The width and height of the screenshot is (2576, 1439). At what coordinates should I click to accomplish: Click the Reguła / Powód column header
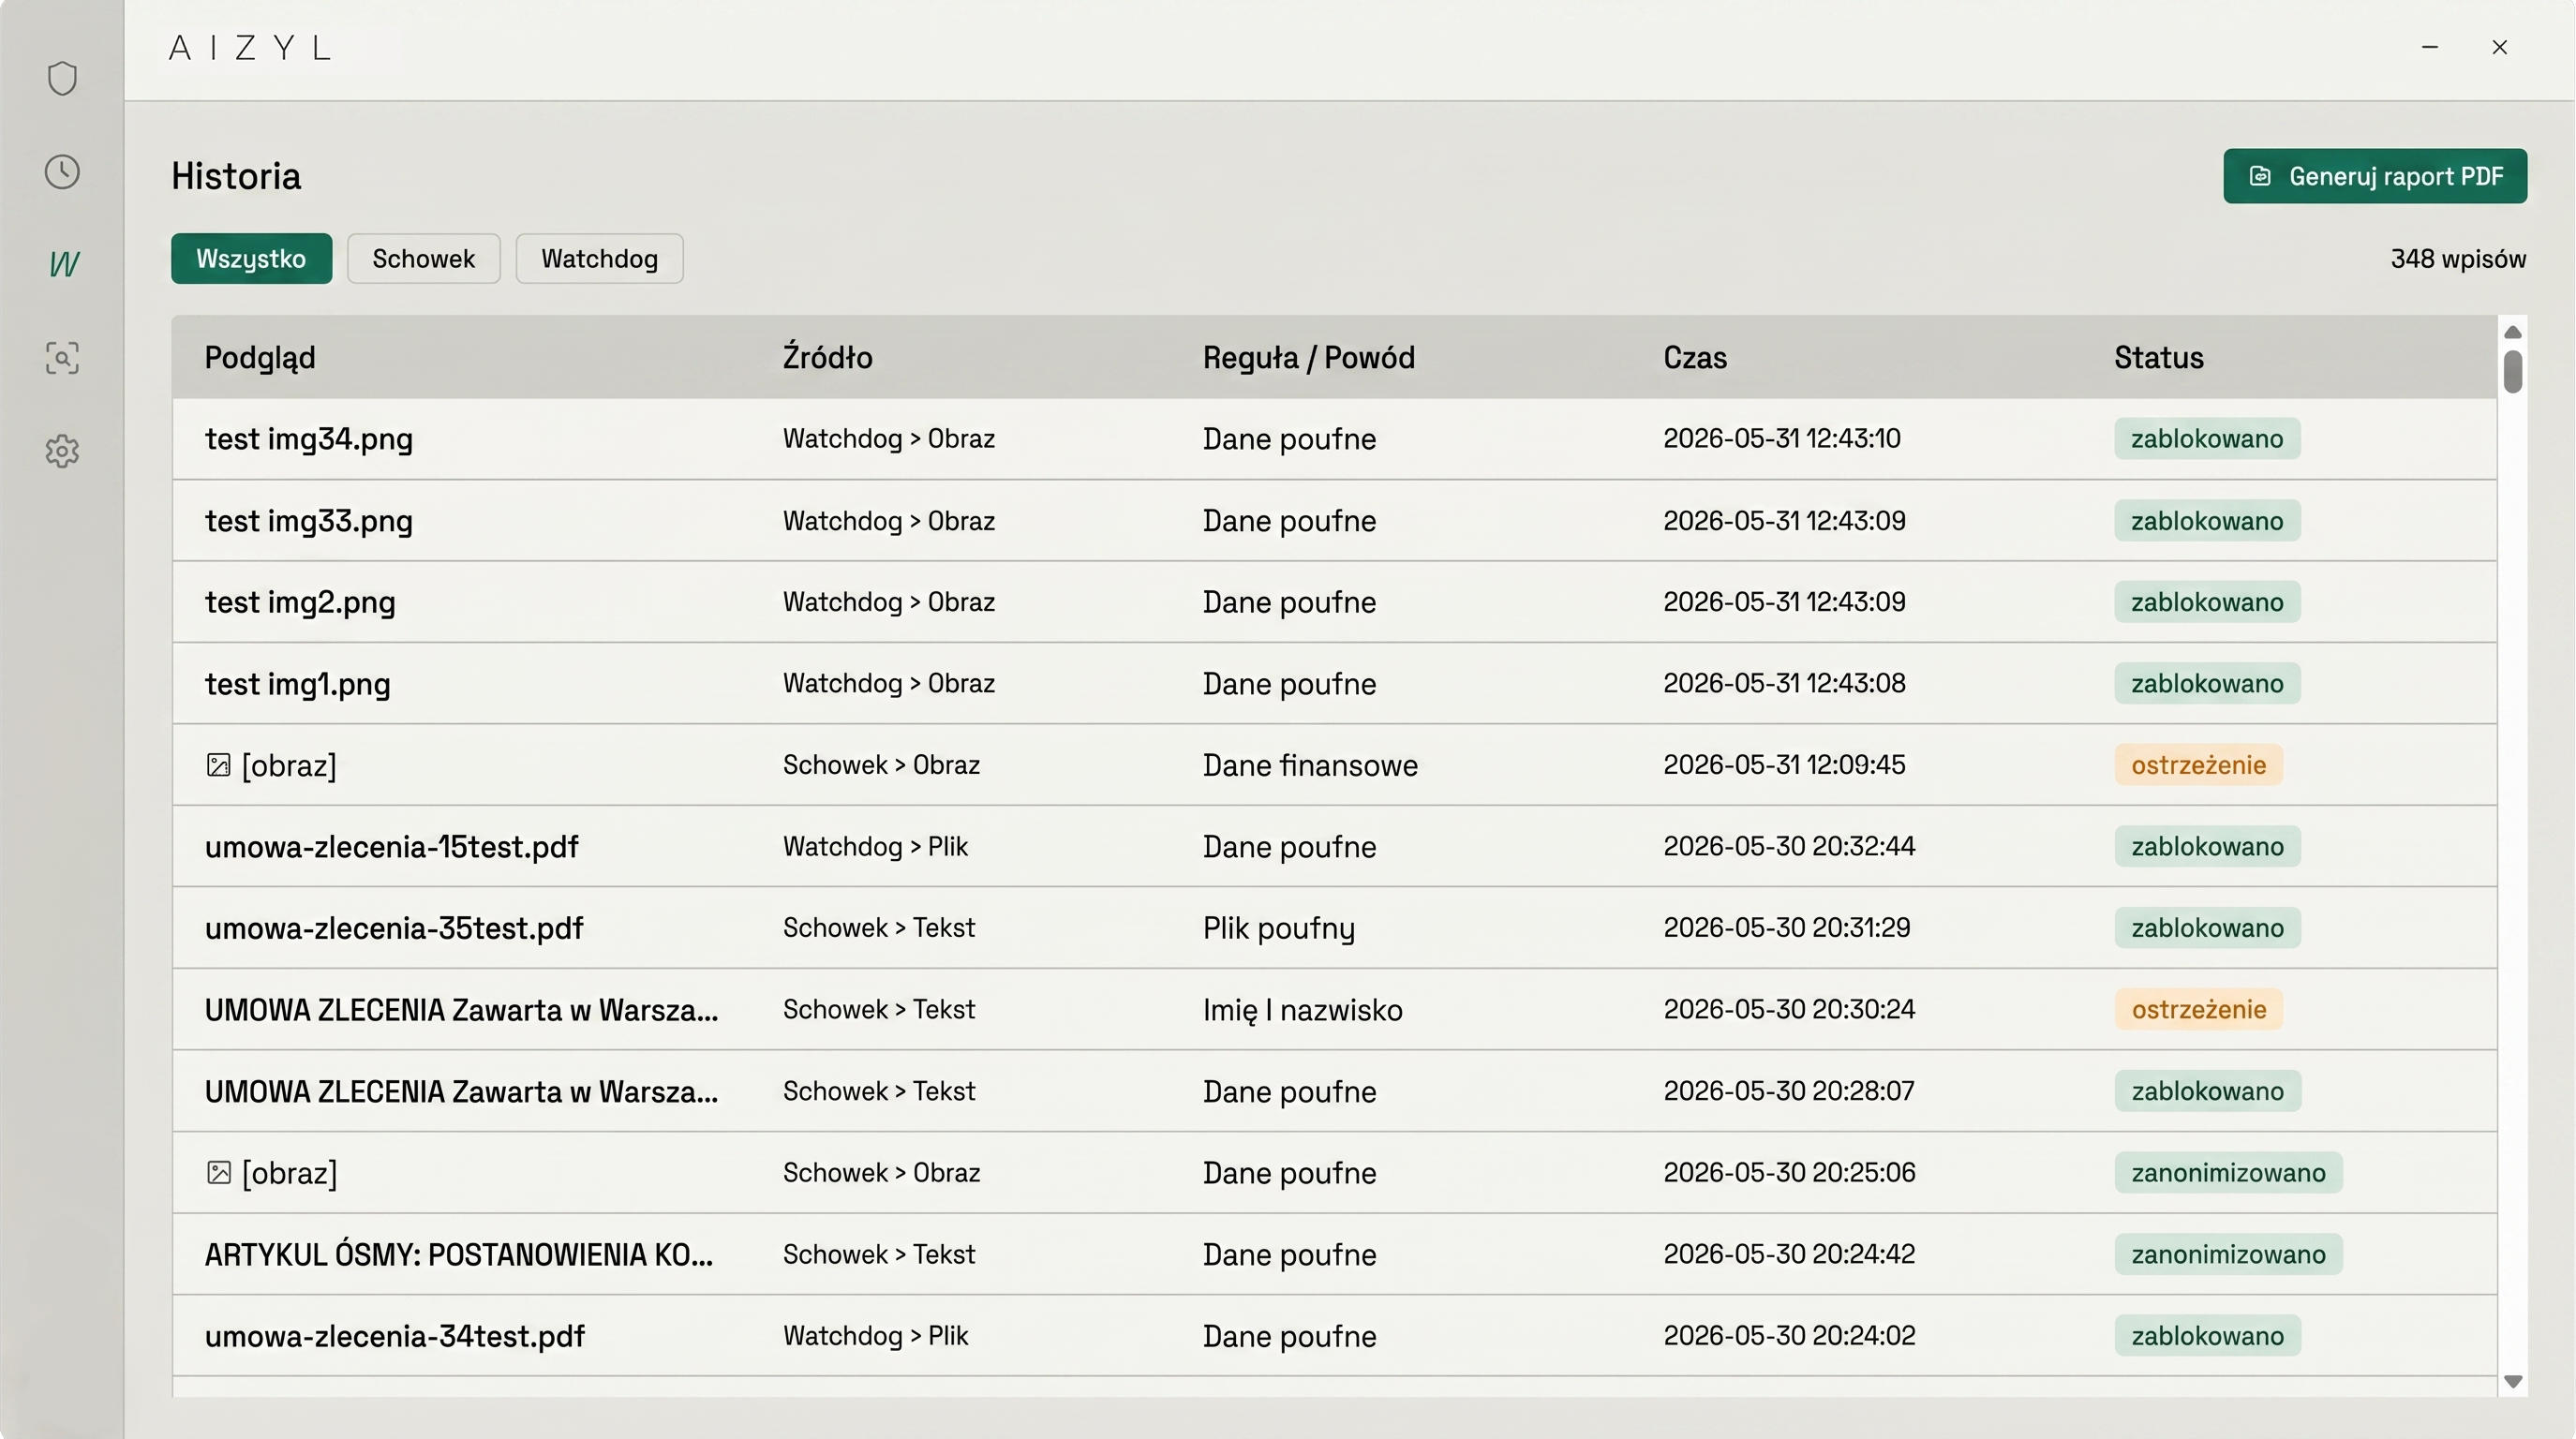point(1309,357)
